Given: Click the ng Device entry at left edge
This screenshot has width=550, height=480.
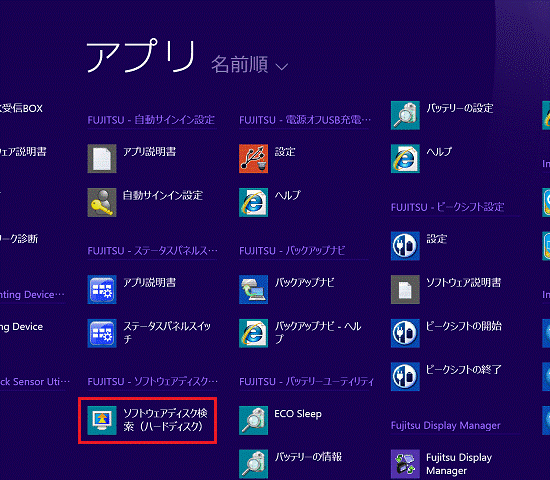Looking at the screenshot, I should [x=21, y=327].
